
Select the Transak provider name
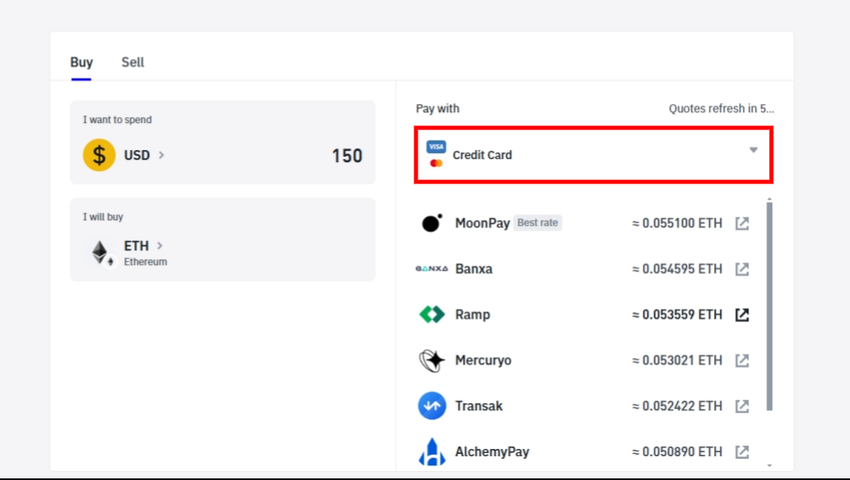479,406
